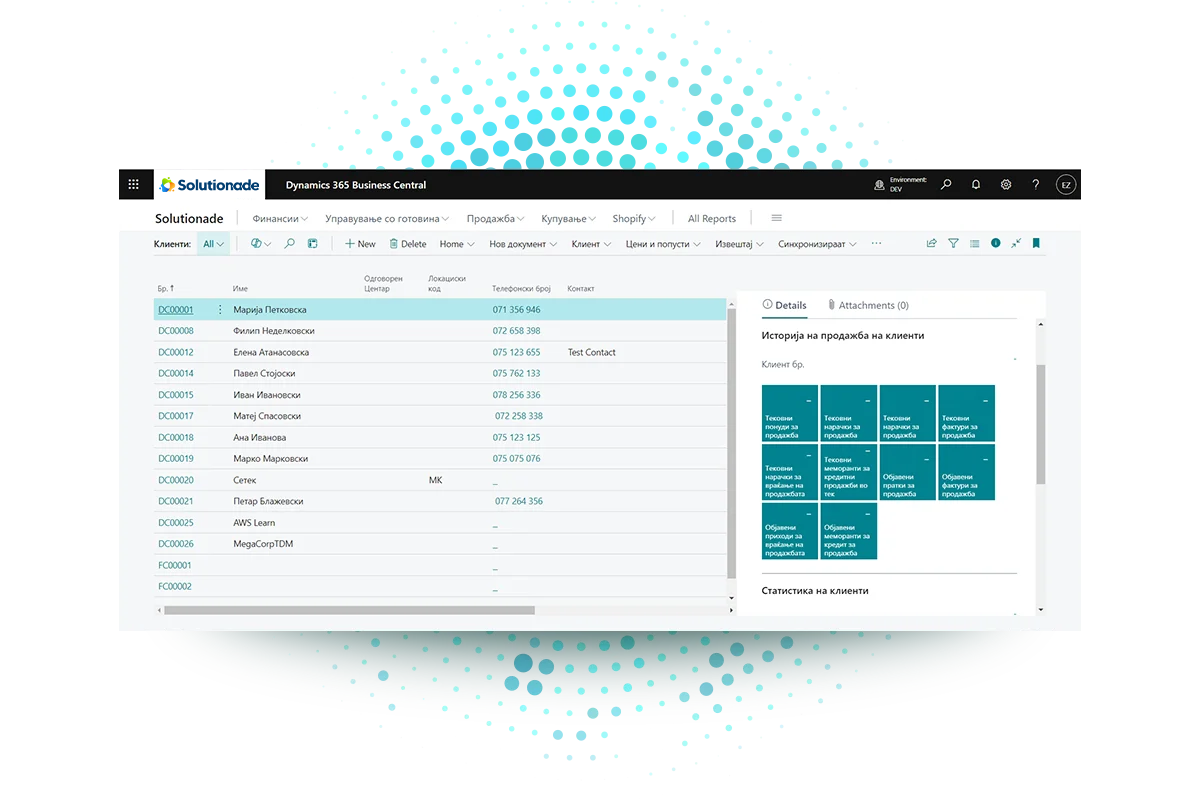
Task: Open customer DC00020 link
Action: (x=176, y=480)
